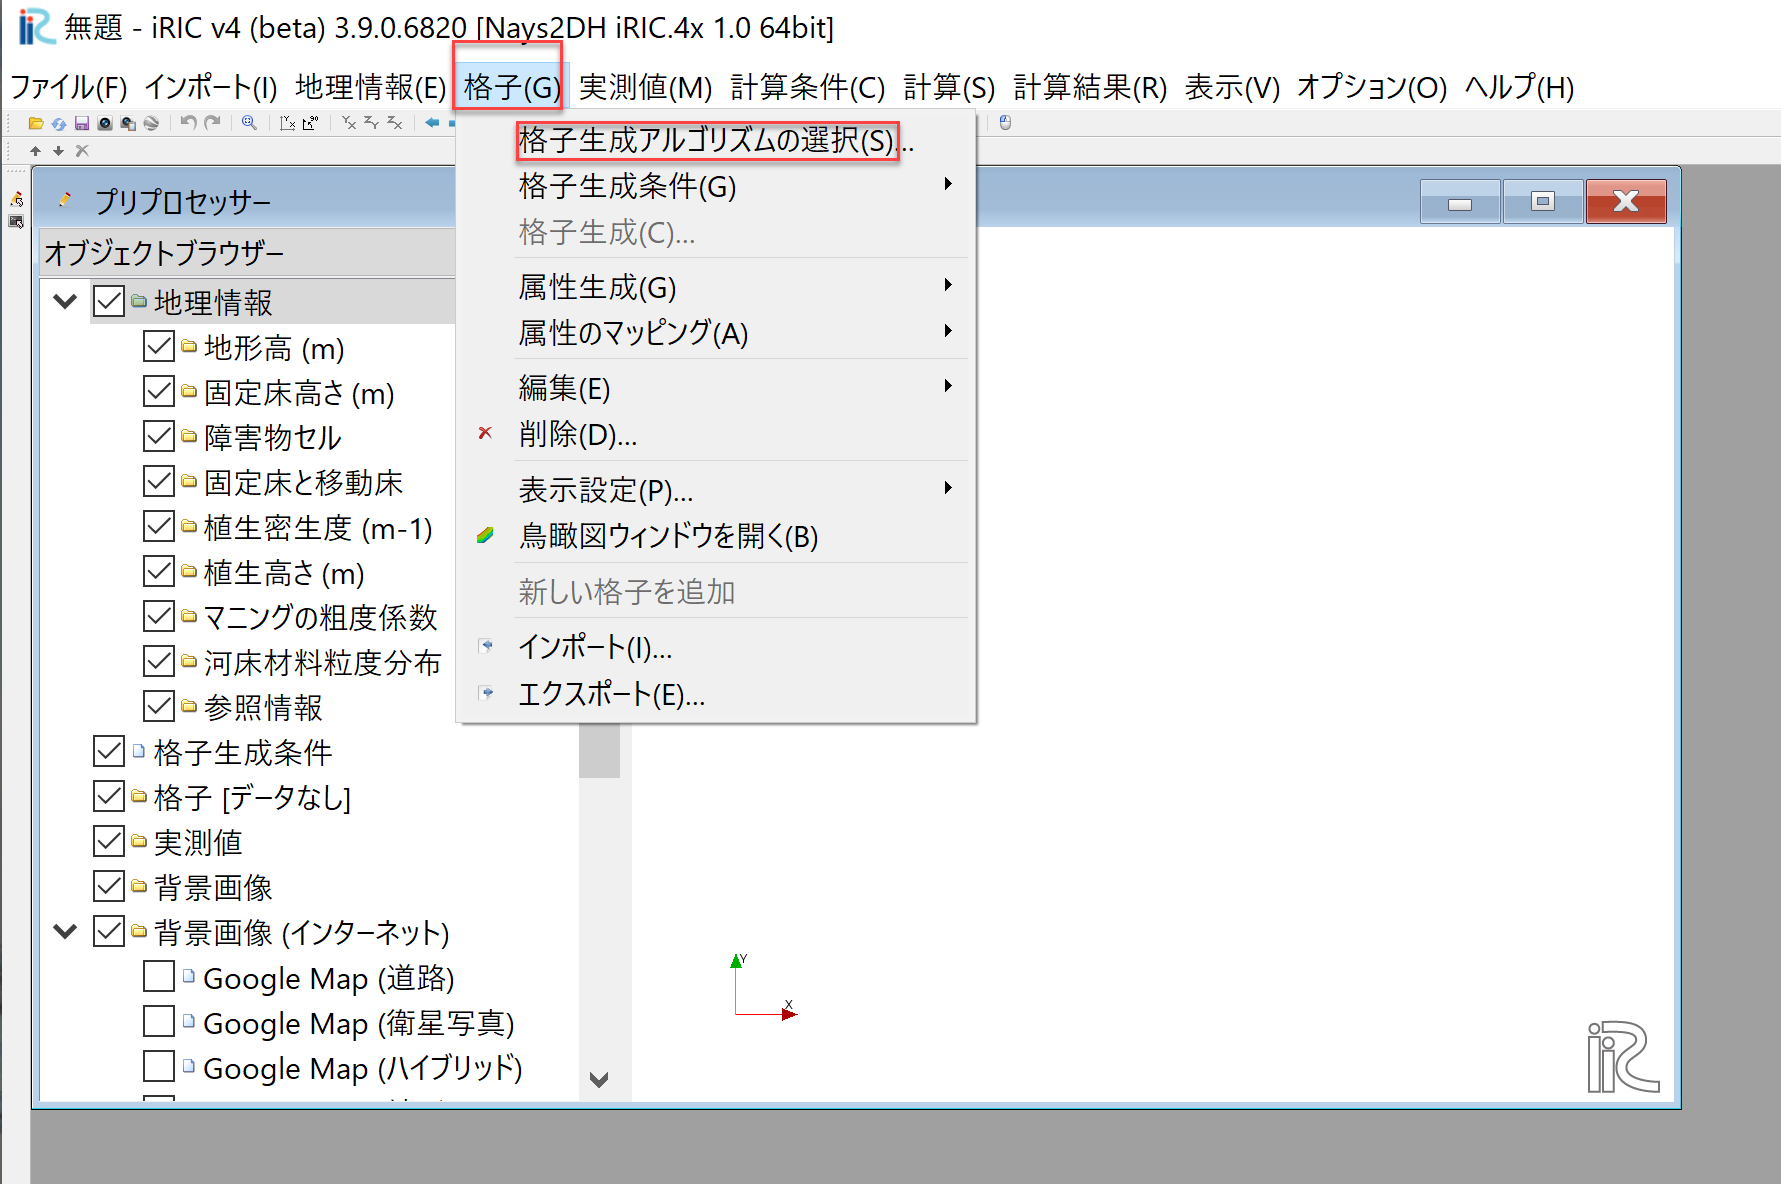Viewport: 1781px width, 1184px height.
Task: Click the copy snapshot to clipboard icon
Action: [x=128, y=123]
